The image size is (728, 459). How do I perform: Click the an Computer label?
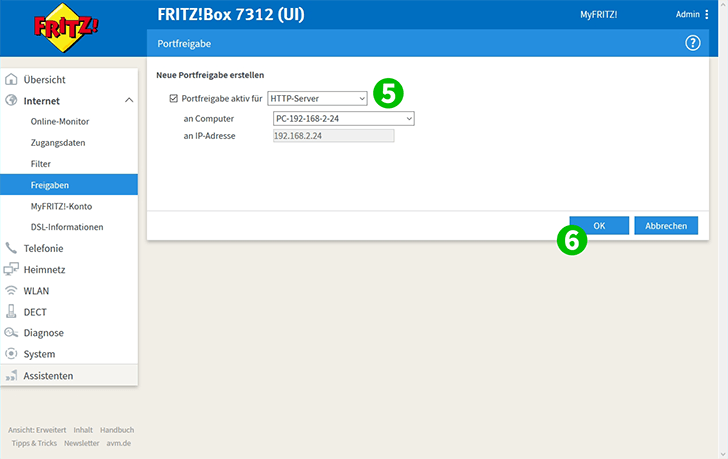tap(208, 119)
